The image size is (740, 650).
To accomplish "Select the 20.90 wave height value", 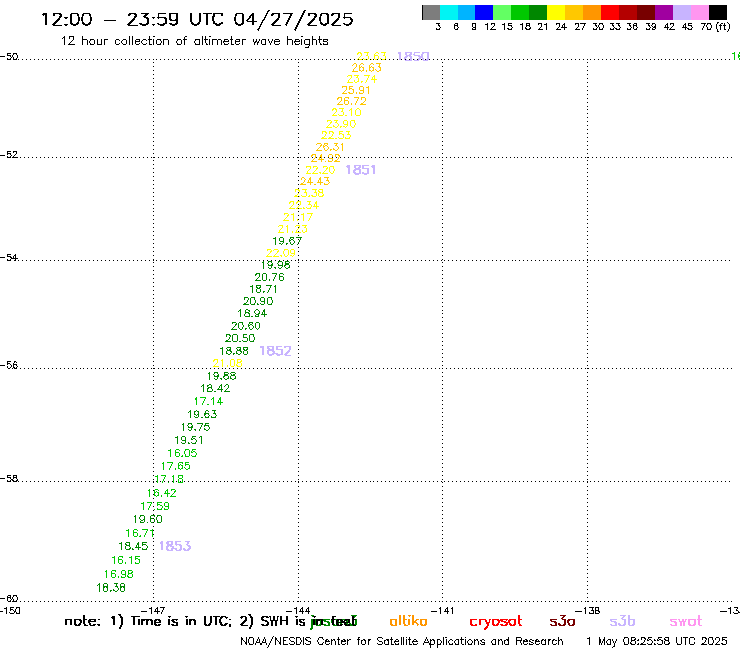I will click(x=258, y=301).
